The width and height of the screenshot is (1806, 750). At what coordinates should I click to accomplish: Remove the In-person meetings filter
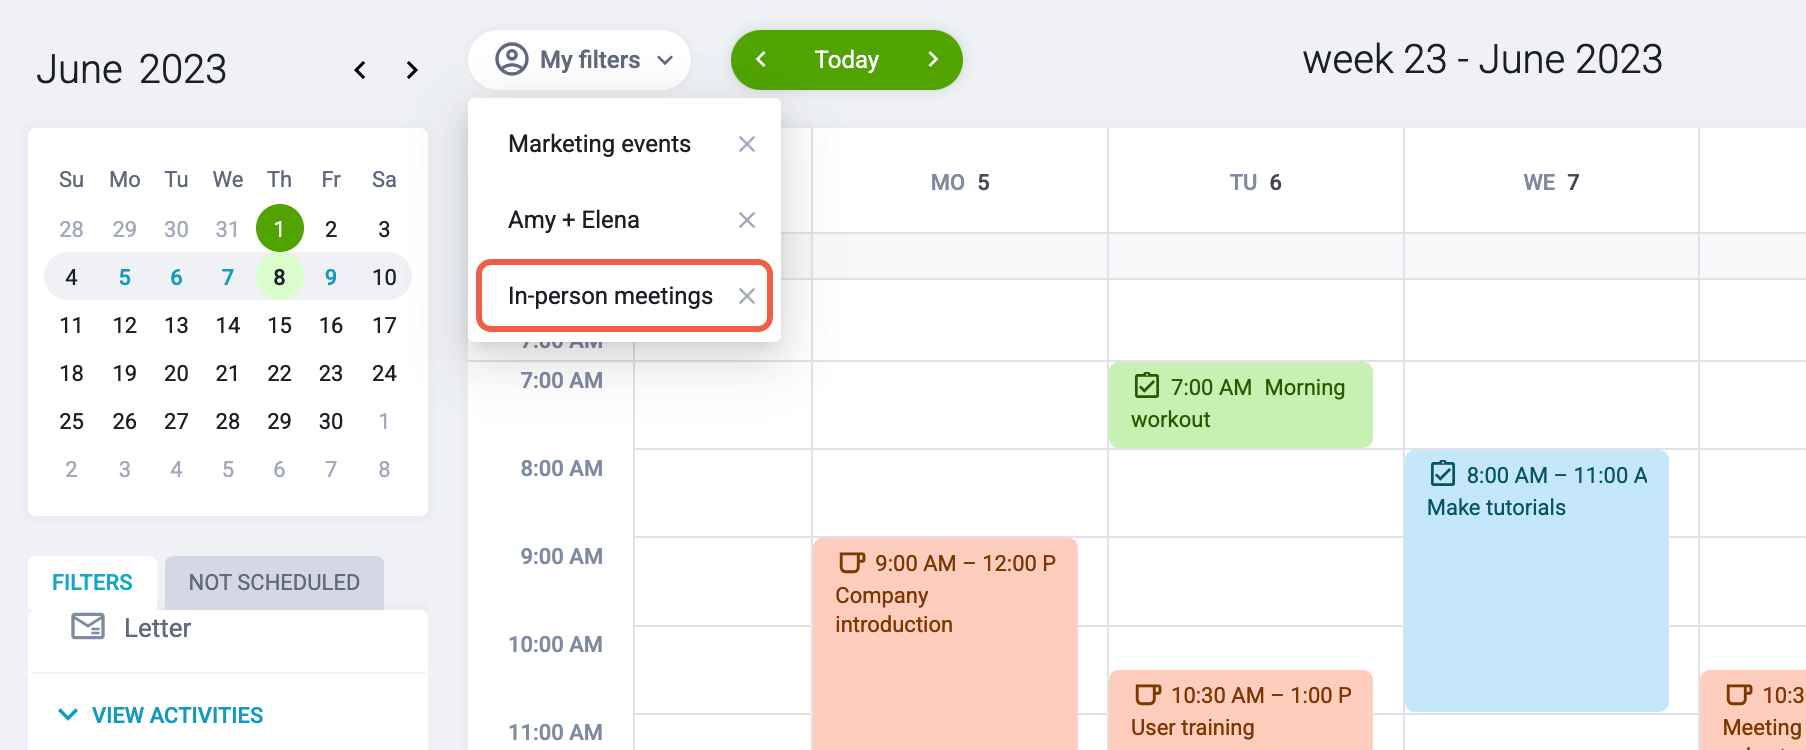[746, 296]
